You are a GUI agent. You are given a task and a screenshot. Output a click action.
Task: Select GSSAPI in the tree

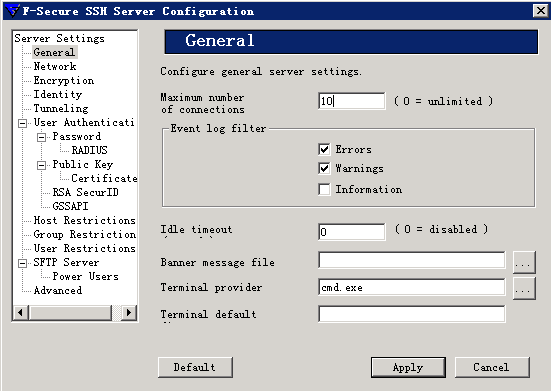70,207
